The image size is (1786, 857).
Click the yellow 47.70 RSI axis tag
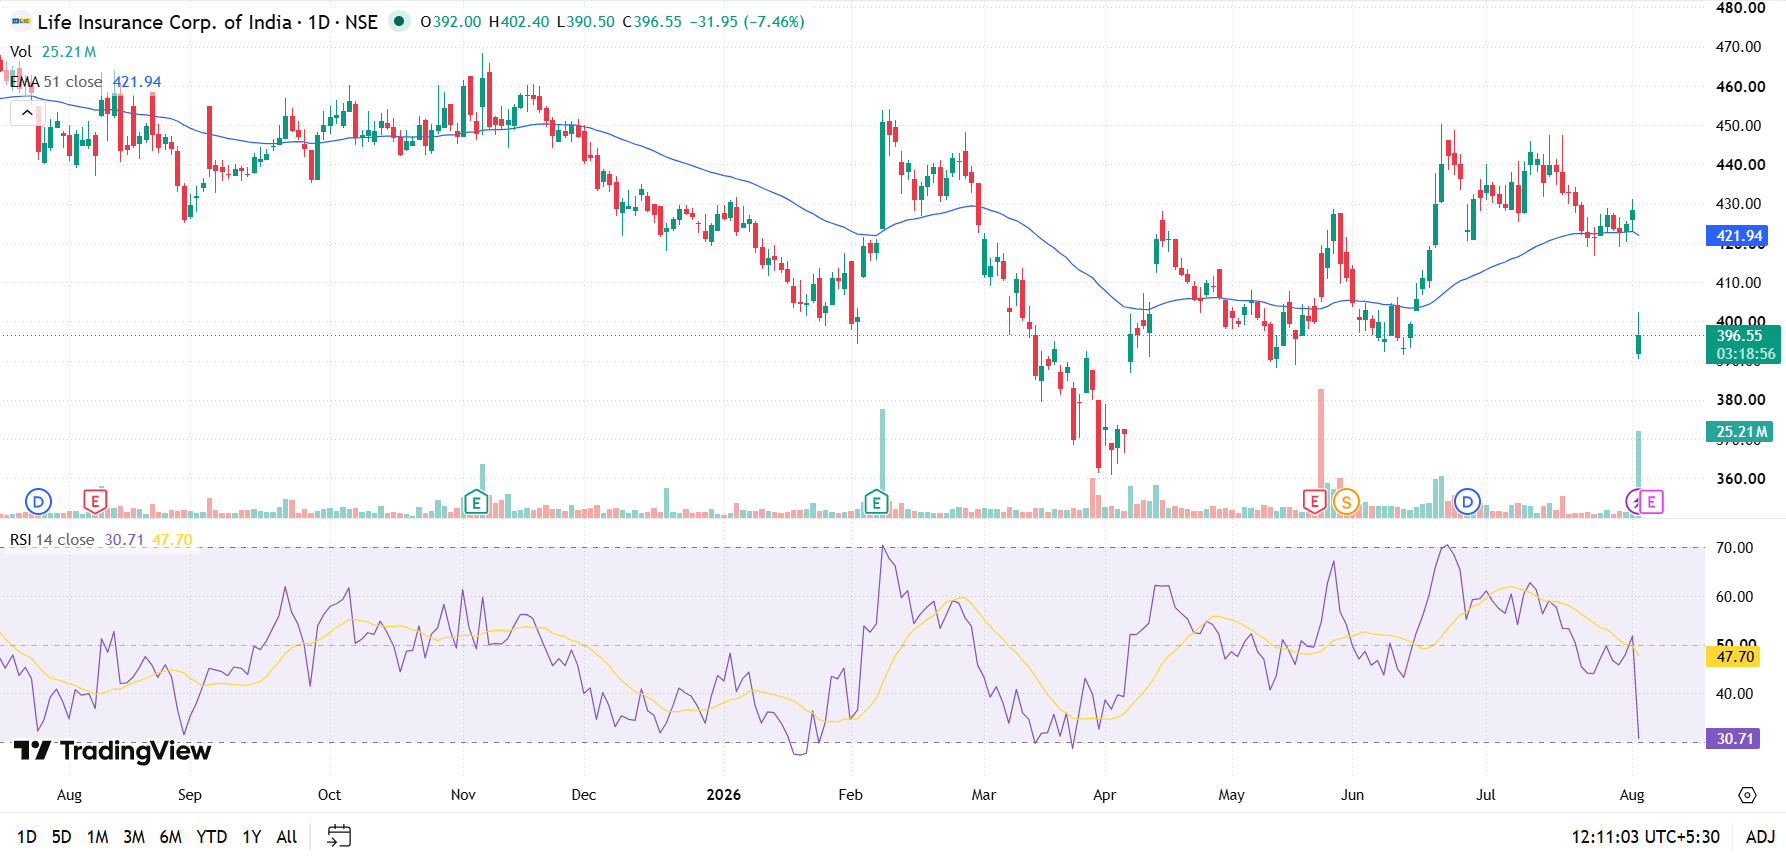pos(1735,656)
